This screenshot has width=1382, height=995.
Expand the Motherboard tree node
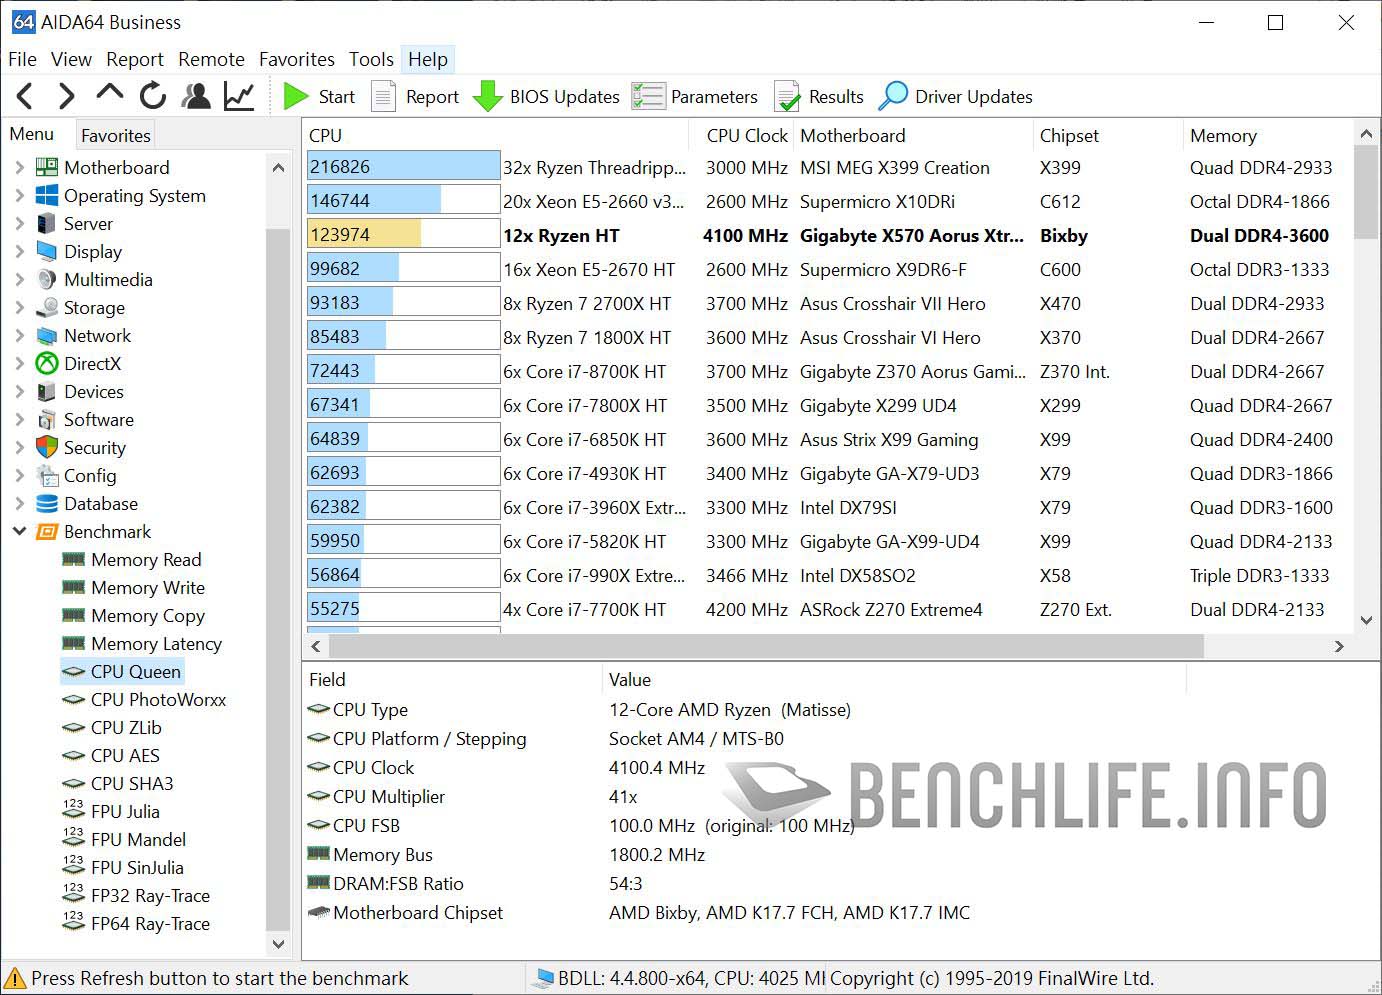(20, 168)
